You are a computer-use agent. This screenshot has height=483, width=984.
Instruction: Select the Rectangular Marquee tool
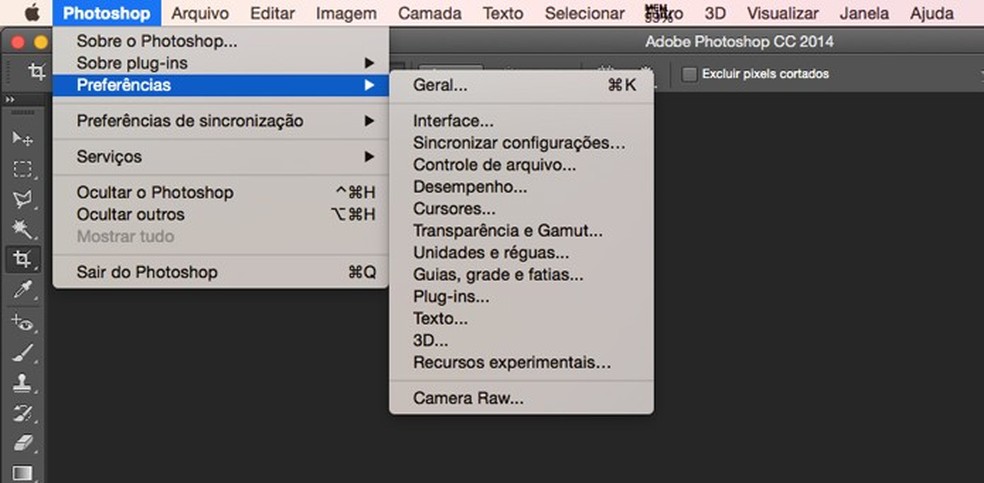pyautogui.click(x=22, y=168)
